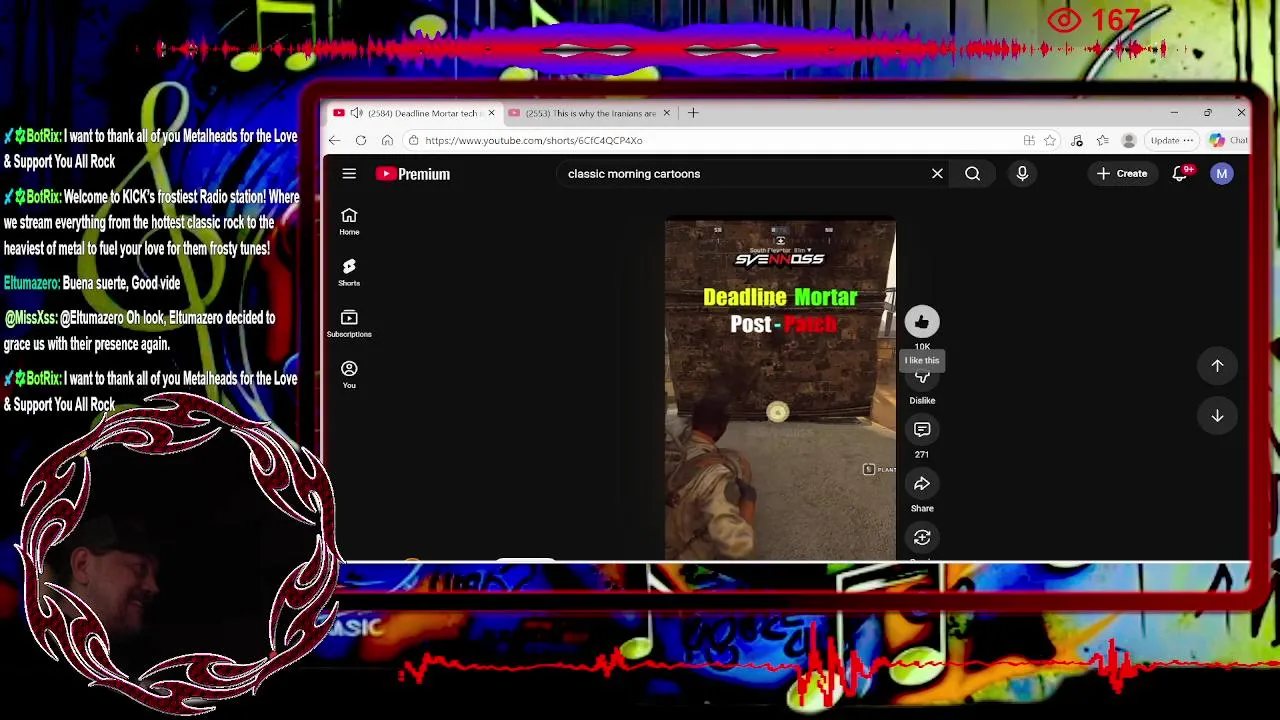The width and height of the screenshot is (1280, 720).
Task: Click the YouTube Premium logo
Action: (413, 174)
